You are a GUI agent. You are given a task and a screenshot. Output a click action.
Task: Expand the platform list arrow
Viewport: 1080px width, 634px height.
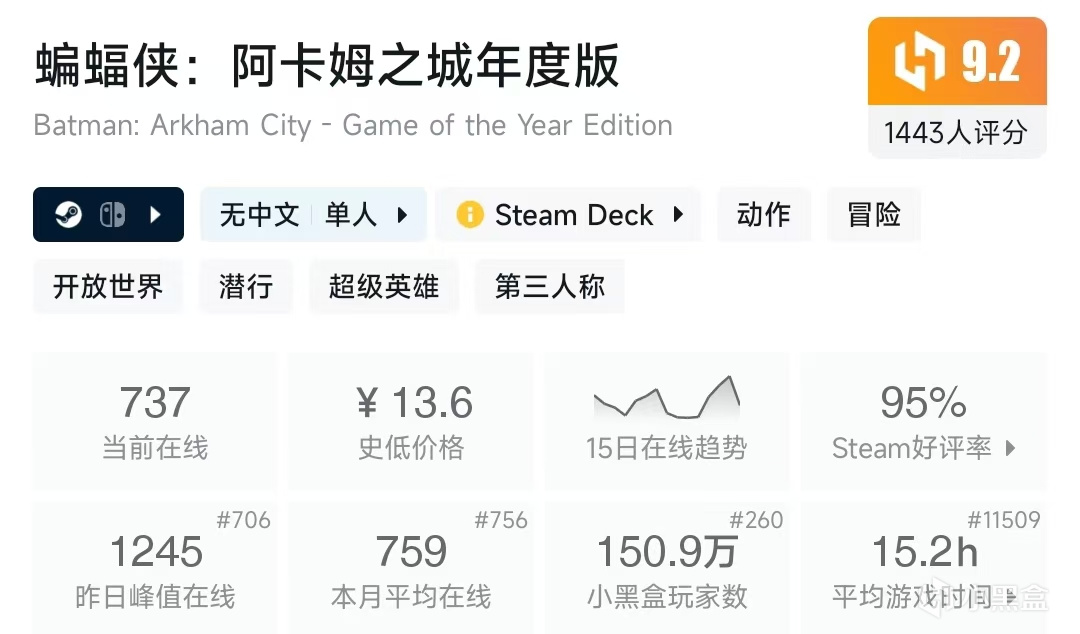[x=155, y=215]
